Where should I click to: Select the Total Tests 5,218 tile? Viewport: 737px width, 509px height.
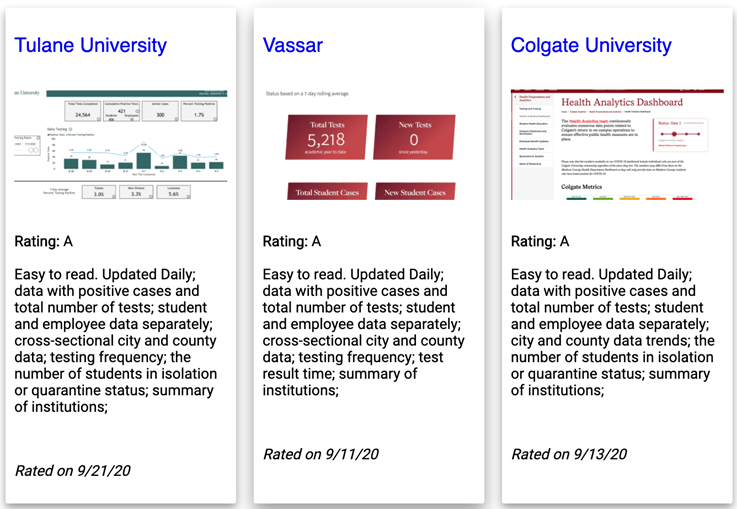pos(326,137)
